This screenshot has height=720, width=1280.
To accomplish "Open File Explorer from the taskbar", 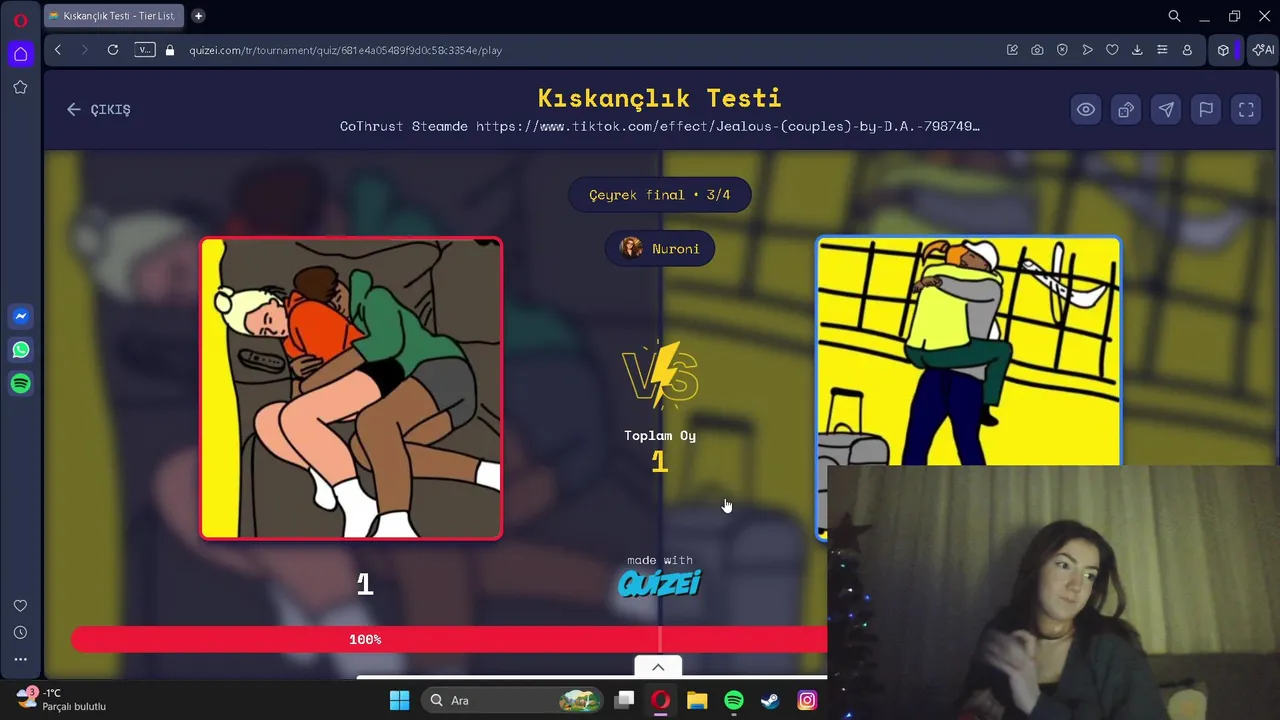I will pyautogui.click(x=697, y=701).
